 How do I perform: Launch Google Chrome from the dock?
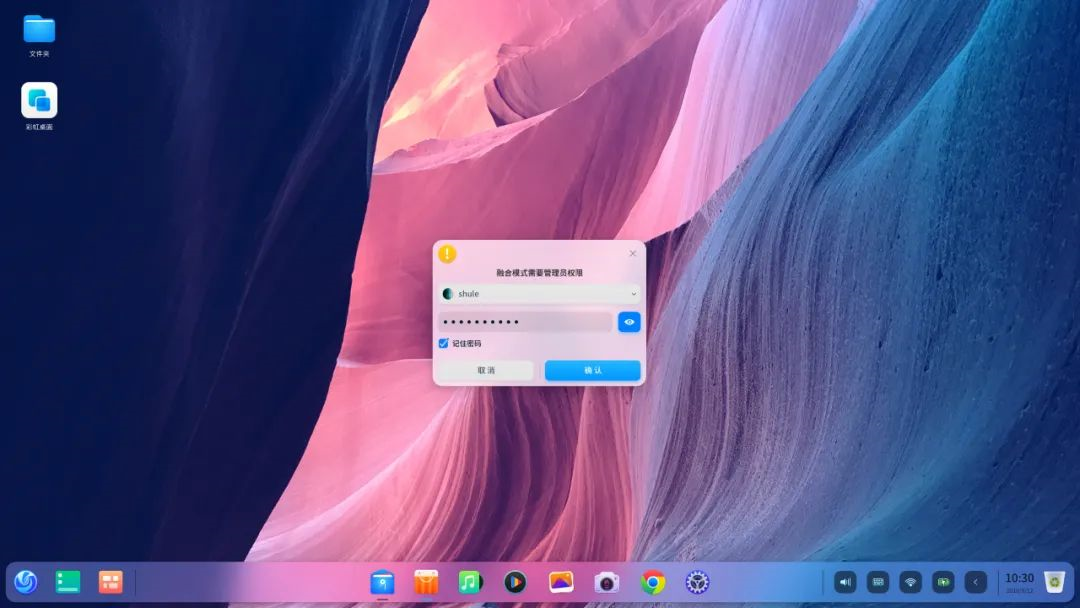[x=653, y=583]
